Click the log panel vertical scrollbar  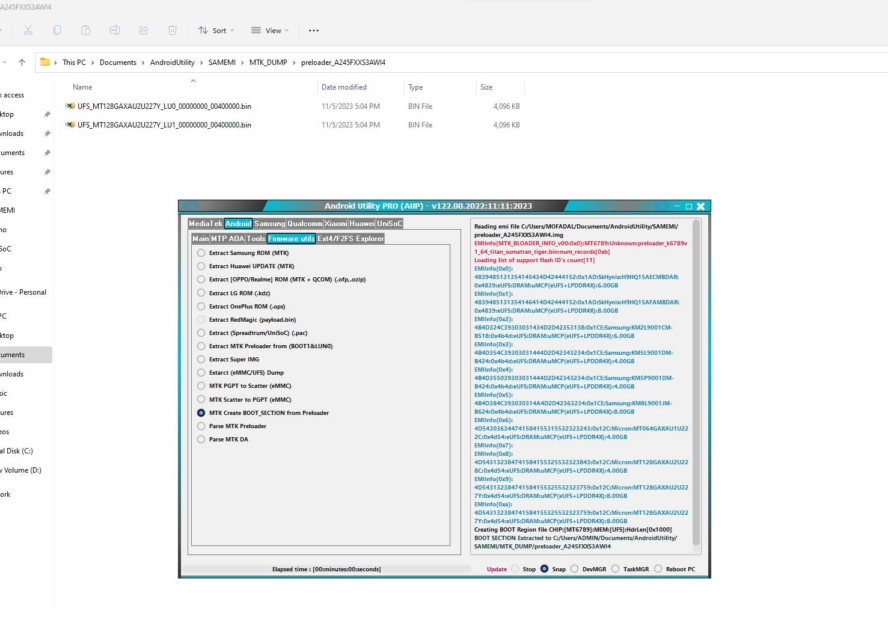pyautogui.click(x=696, y=383)
